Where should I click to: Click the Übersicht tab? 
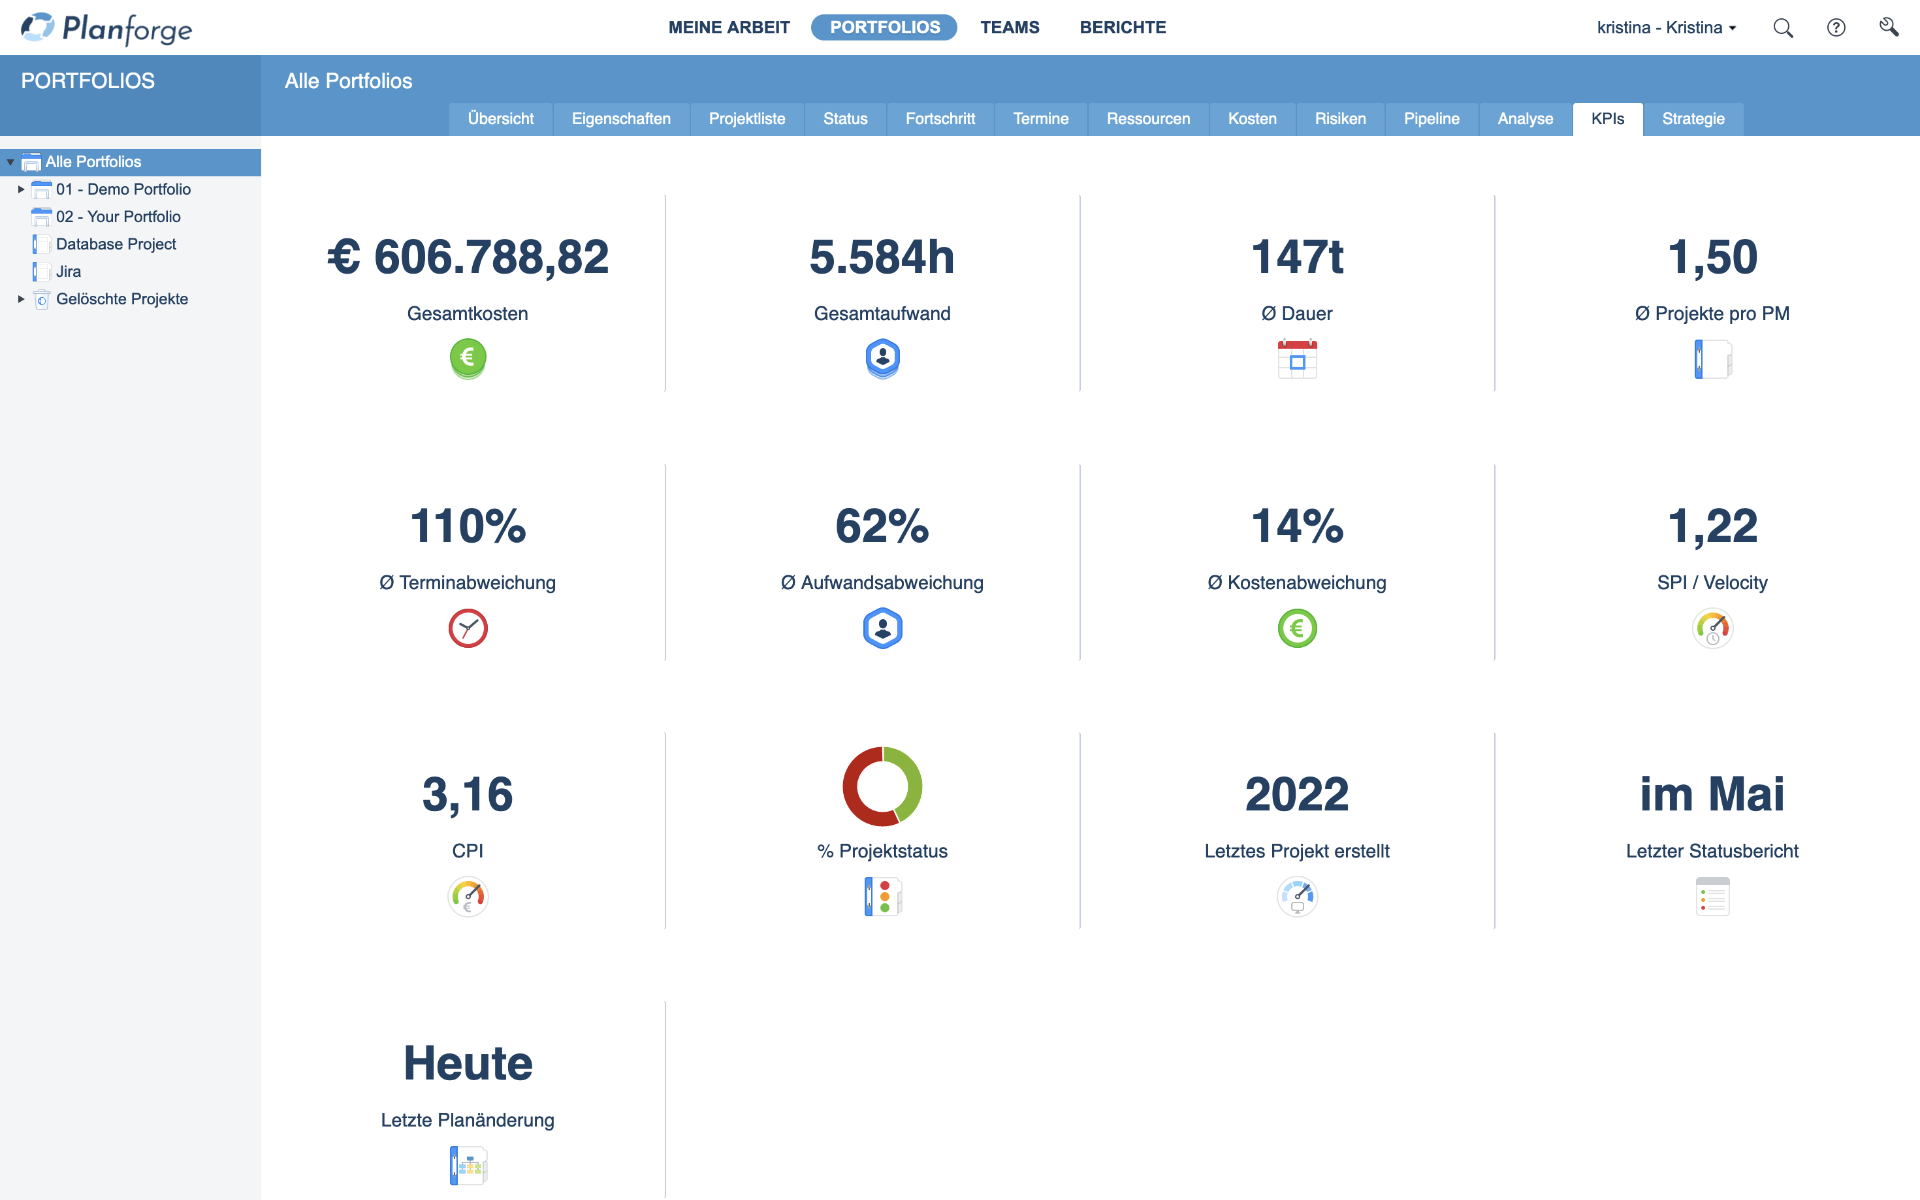[502, 118]
